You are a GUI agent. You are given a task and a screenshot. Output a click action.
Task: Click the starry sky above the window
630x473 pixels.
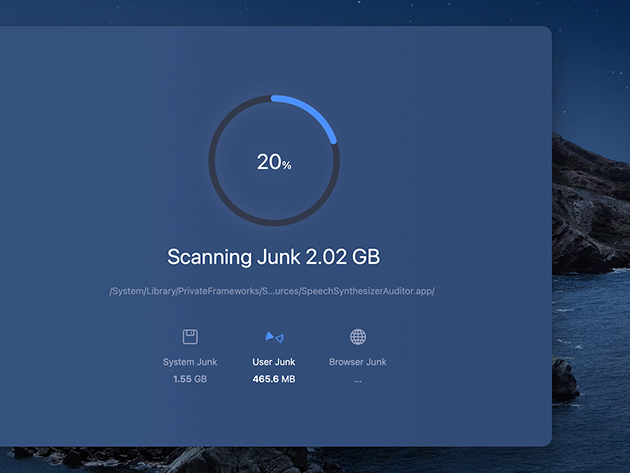pyautogui.click(x=300, y=12)
